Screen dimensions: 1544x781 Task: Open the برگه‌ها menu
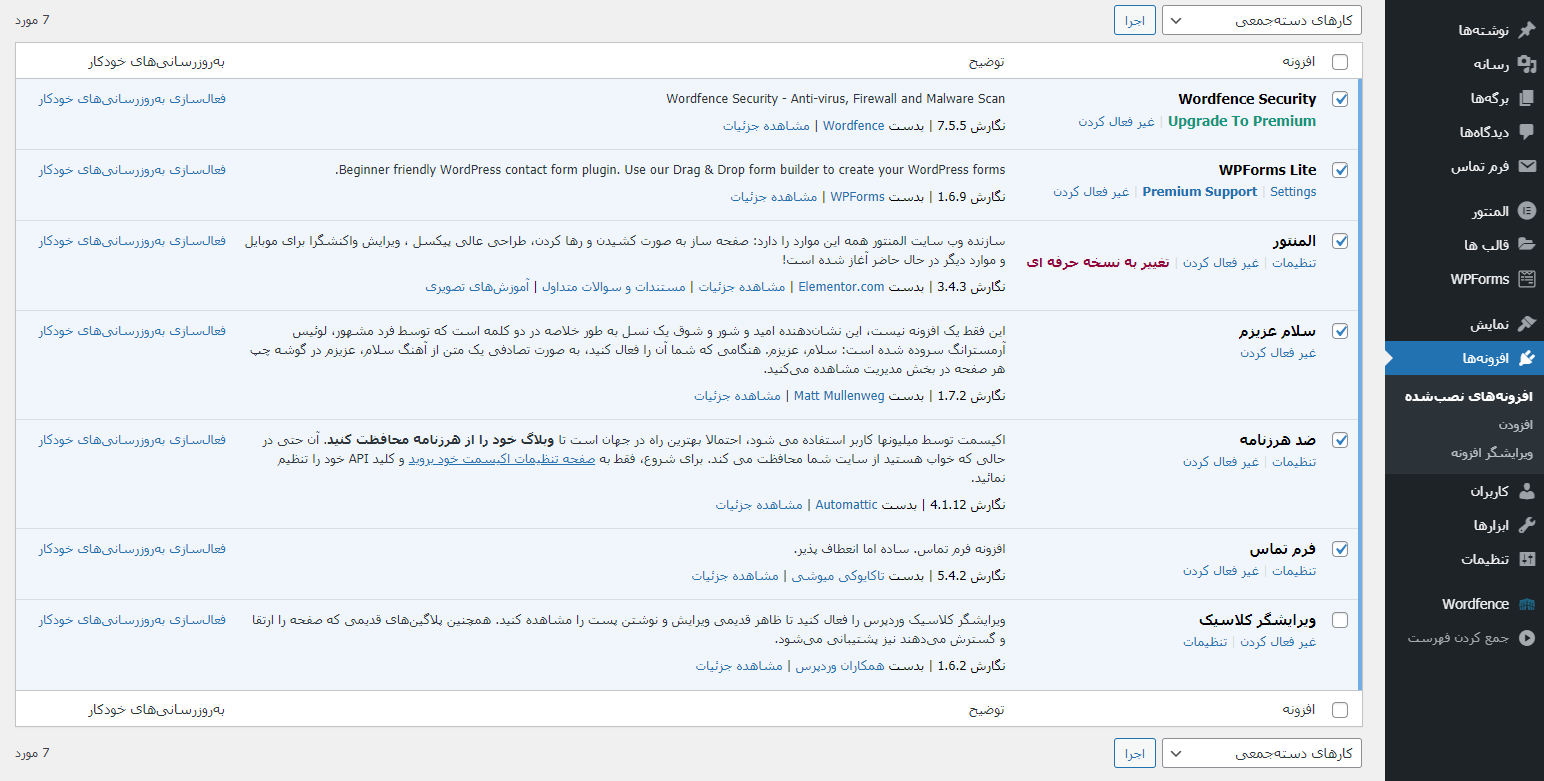pos(1464,98)
